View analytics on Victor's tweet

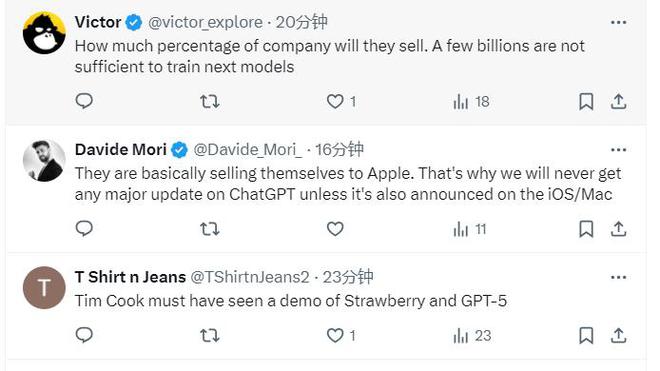pyautogui.click(x=471, y=101)
